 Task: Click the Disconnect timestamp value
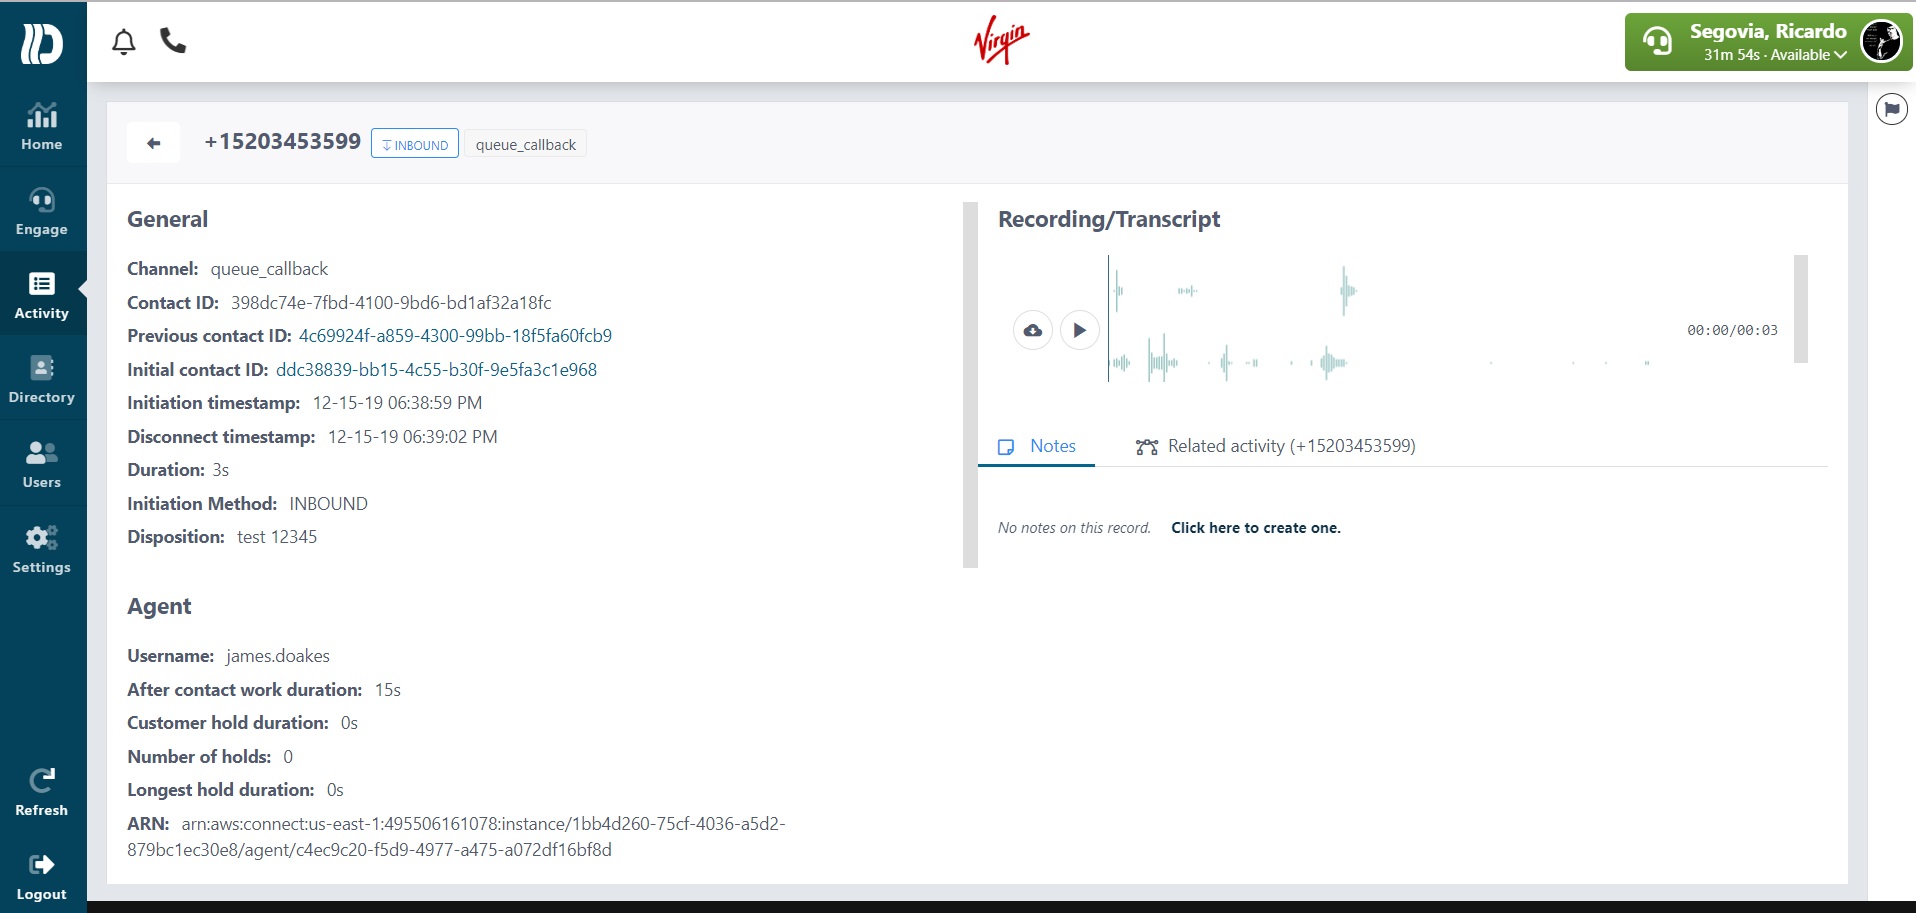click(412, 437)
